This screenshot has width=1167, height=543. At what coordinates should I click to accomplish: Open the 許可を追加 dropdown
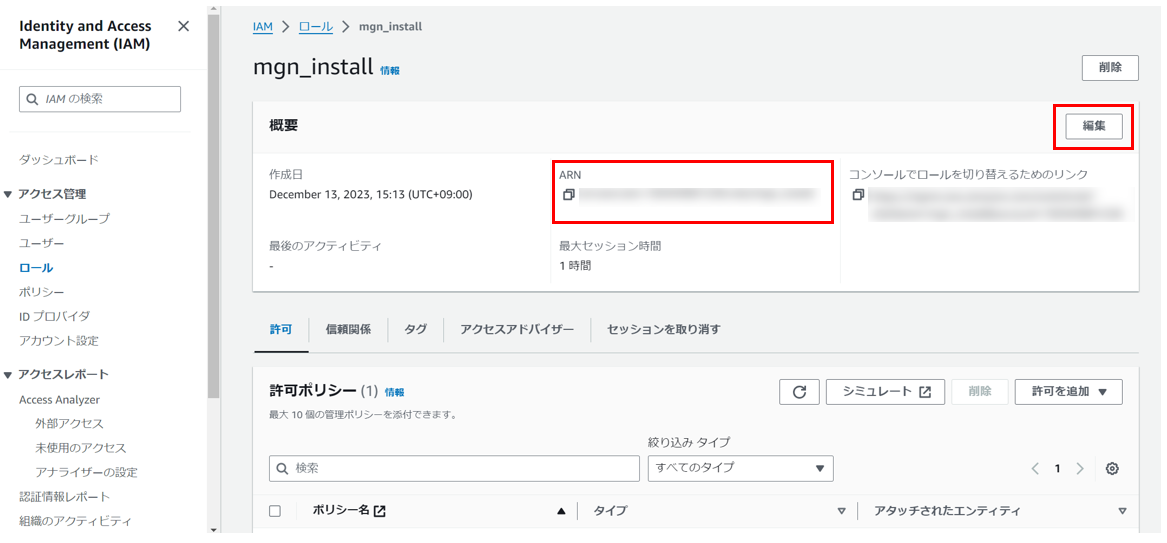pos(1069,392)
